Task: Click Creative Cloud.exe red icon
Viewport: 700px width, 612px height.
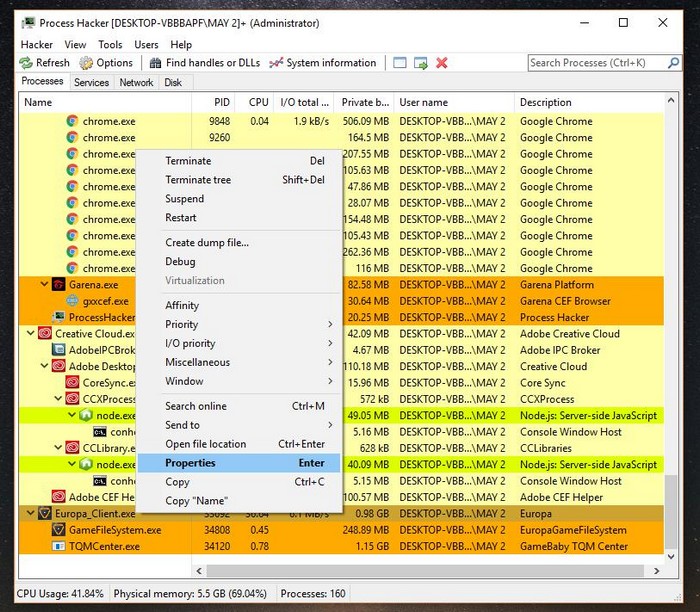Action: coord(45,333)
